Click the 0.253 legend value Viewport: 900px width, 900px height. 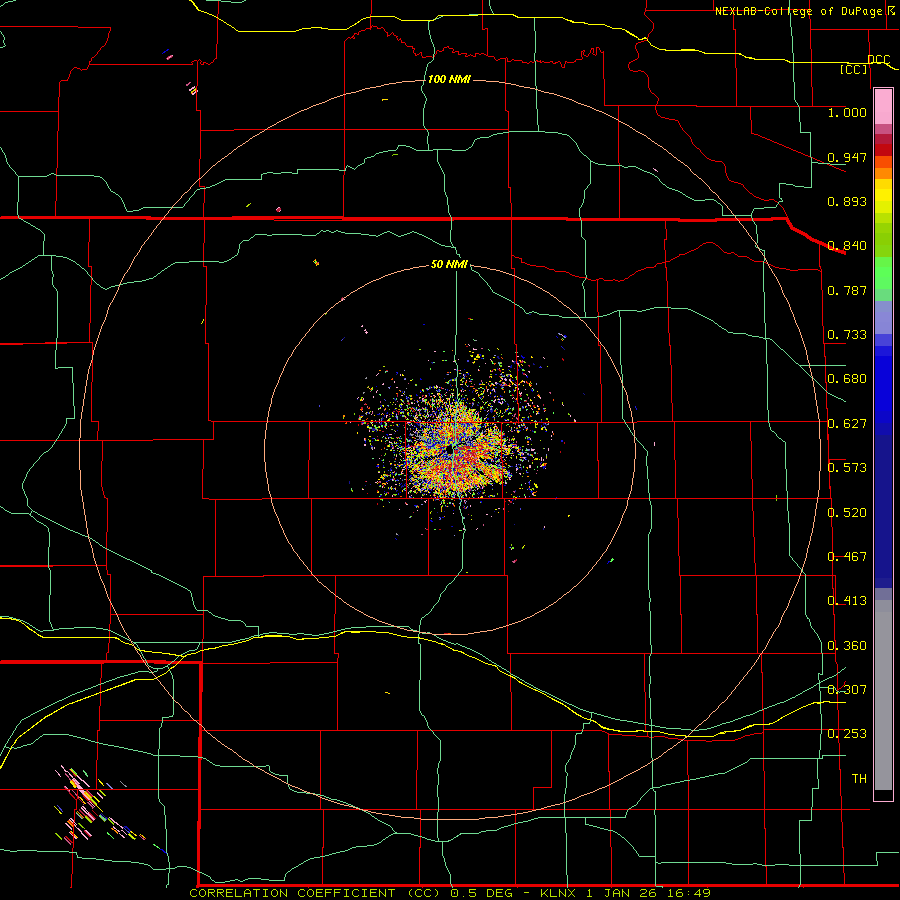tap(847, 734)
